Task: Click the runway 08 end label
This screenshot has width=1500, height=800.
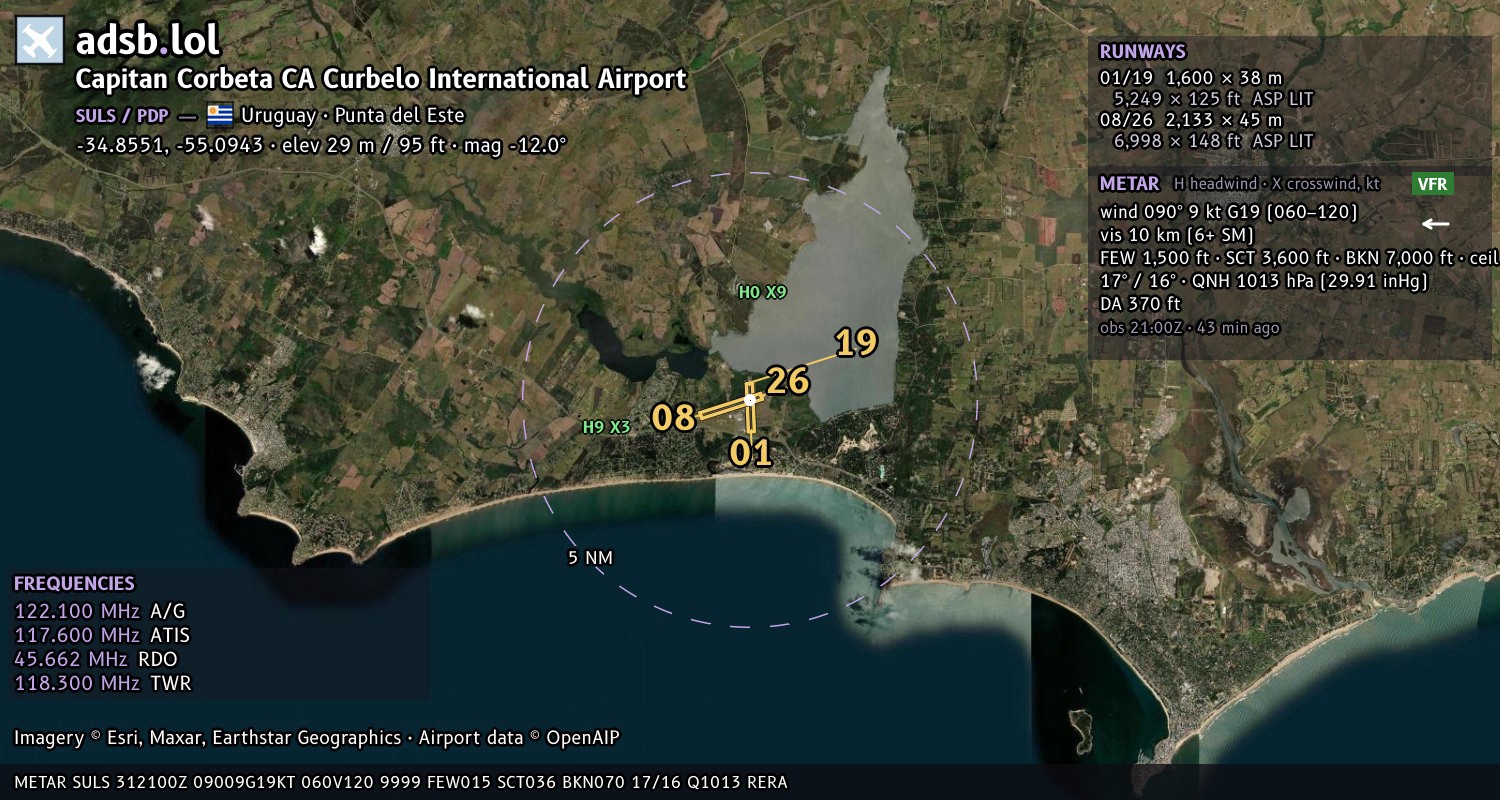Action: pos(673,418)
